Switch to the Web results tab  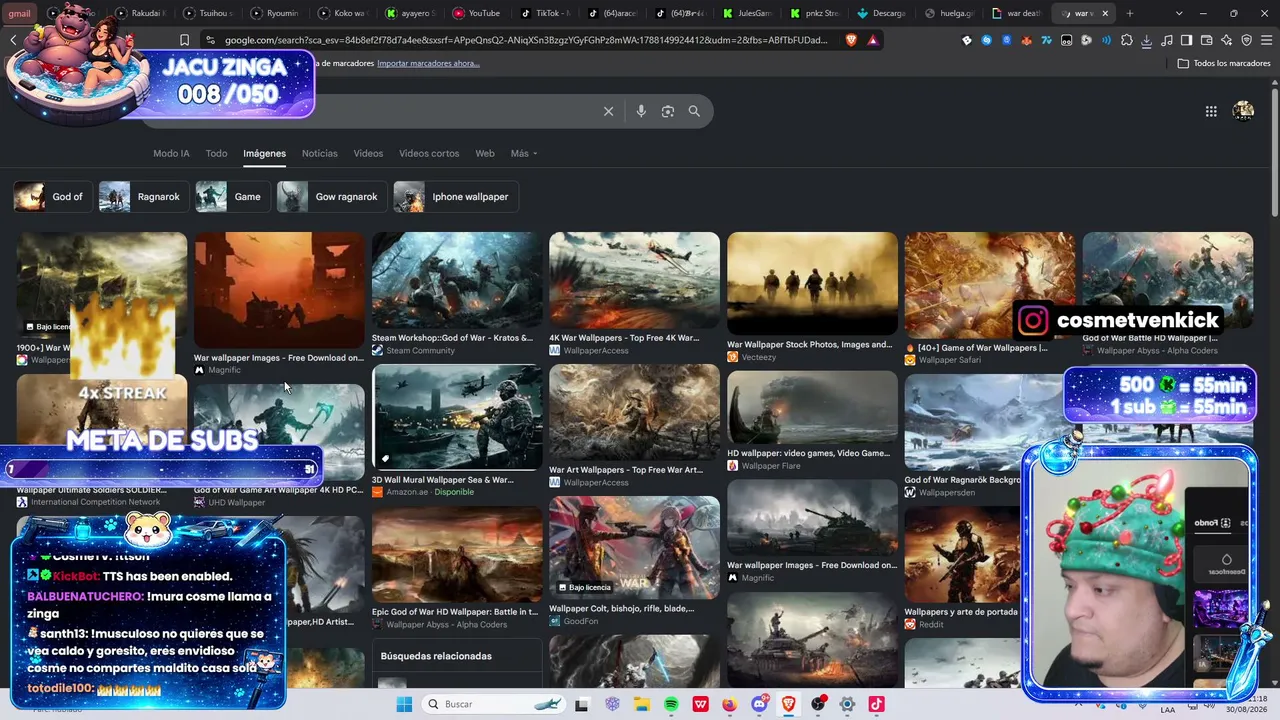pos(485,153)
